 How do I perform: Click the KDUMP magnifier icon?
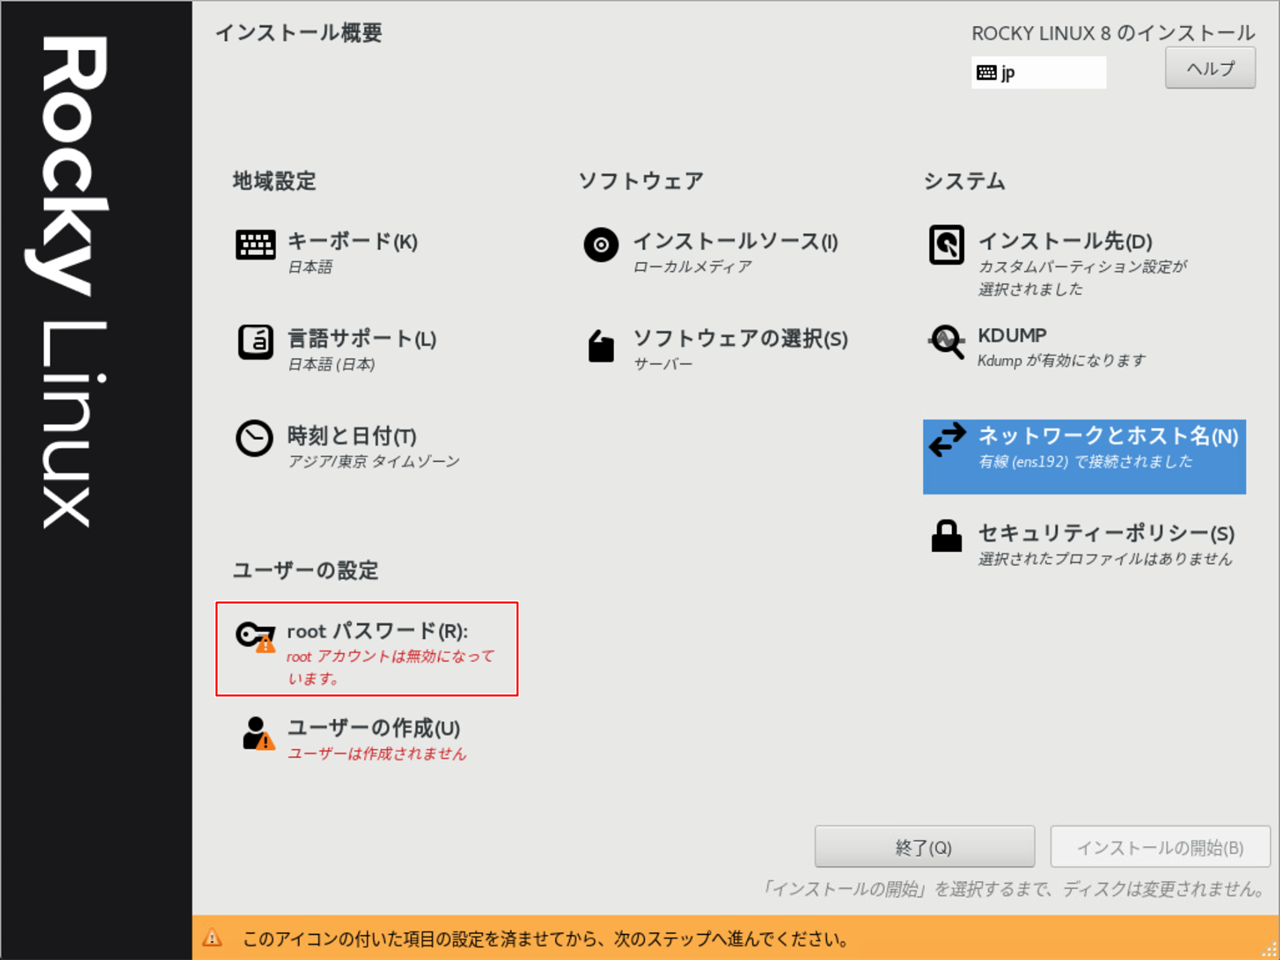click(x=946, y=342)
